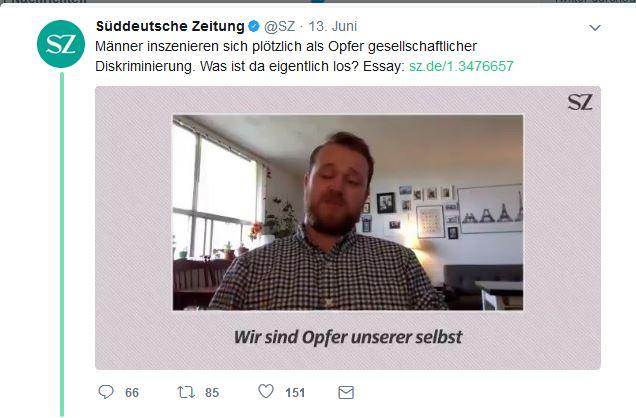Play the video of bearded man
Viewport: 636px width, 418px height.
pyautogui.click(x=348, y=212)
